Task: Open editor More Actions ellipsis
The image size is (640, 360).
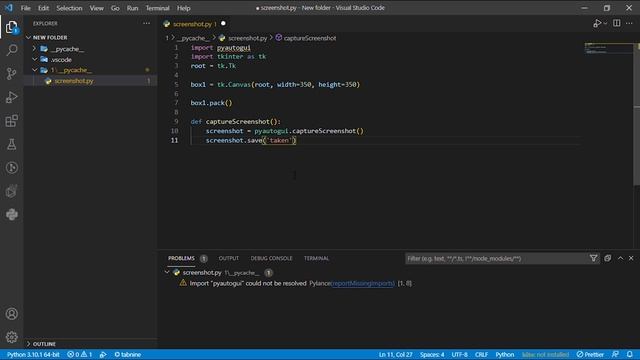Action: [x=629, y=24]
